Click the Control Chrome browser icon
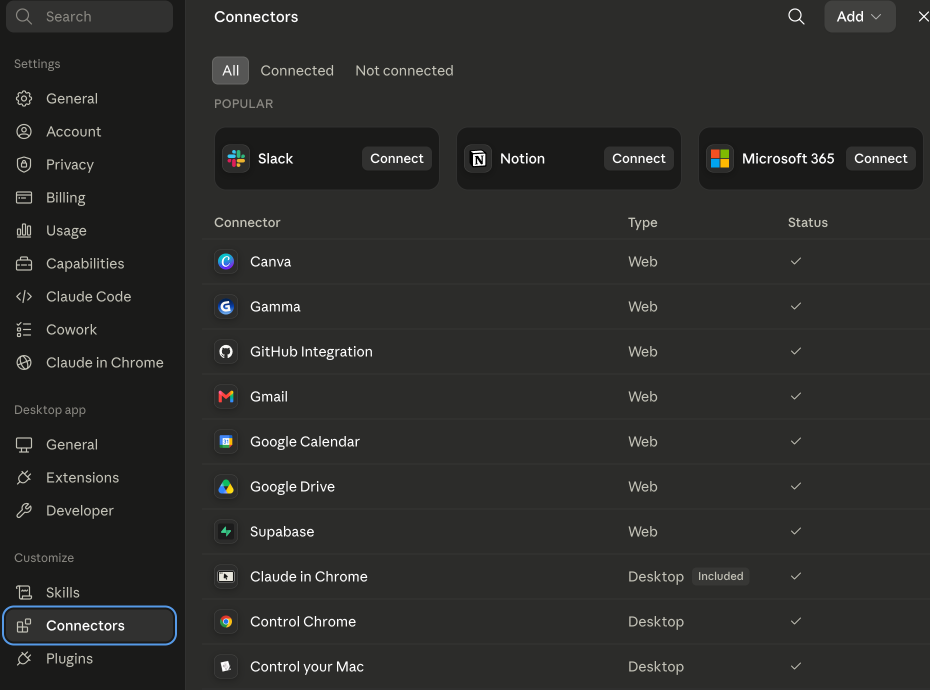The width and height of the screenshot is (930, 690). pos(226,622)
